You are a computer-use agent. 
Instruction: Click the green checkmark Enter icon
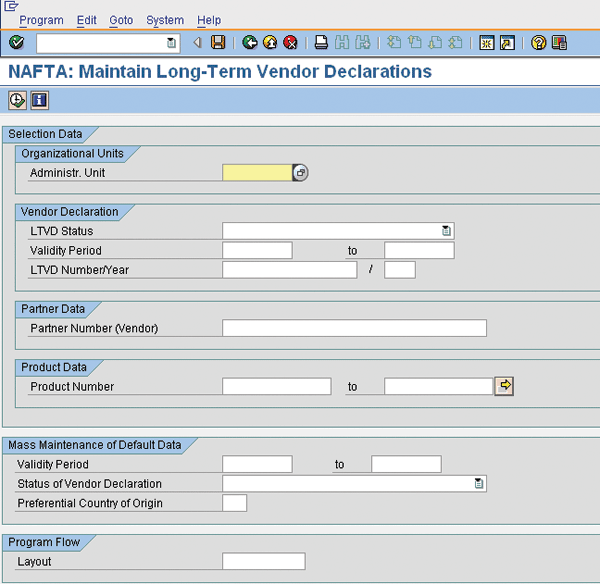click(x=16, y=42)
